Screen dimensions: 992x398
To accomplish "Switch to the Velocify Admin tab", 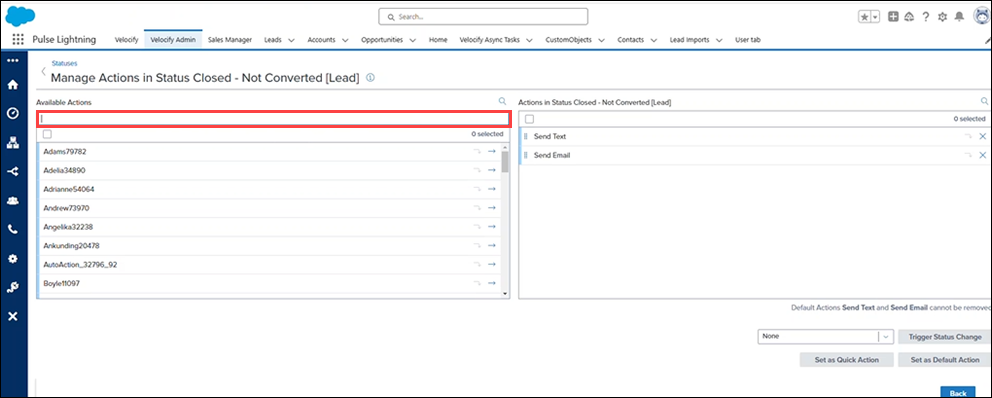I will 173,40.
